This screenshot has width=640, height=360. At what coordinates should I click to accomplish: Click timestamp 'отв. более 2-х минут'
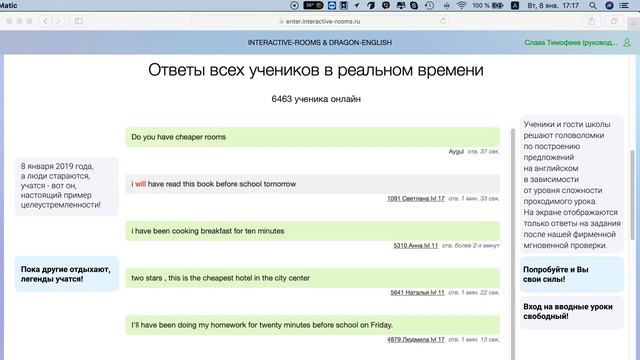(x=471, y=245)
